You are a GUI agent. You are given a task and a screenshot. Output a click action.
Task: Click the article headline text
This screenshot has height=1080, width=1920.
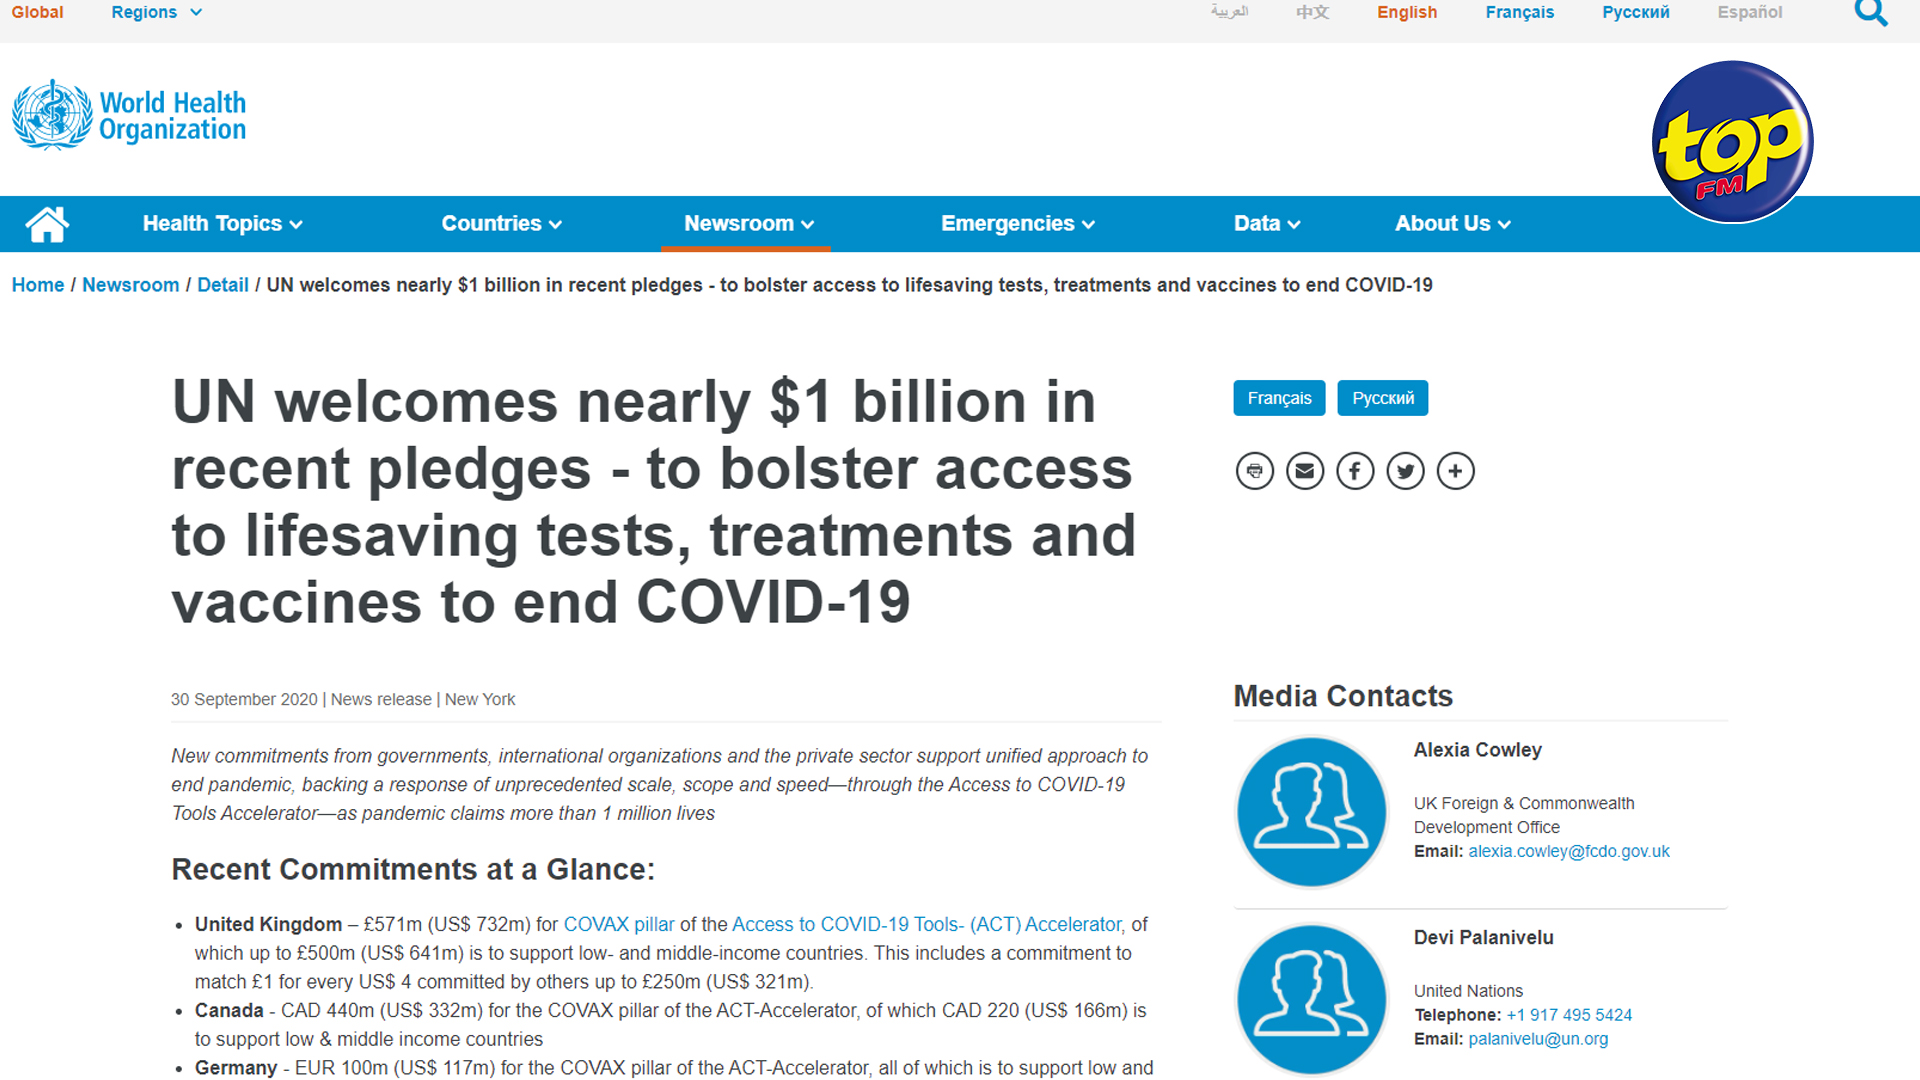coord(654,501)
